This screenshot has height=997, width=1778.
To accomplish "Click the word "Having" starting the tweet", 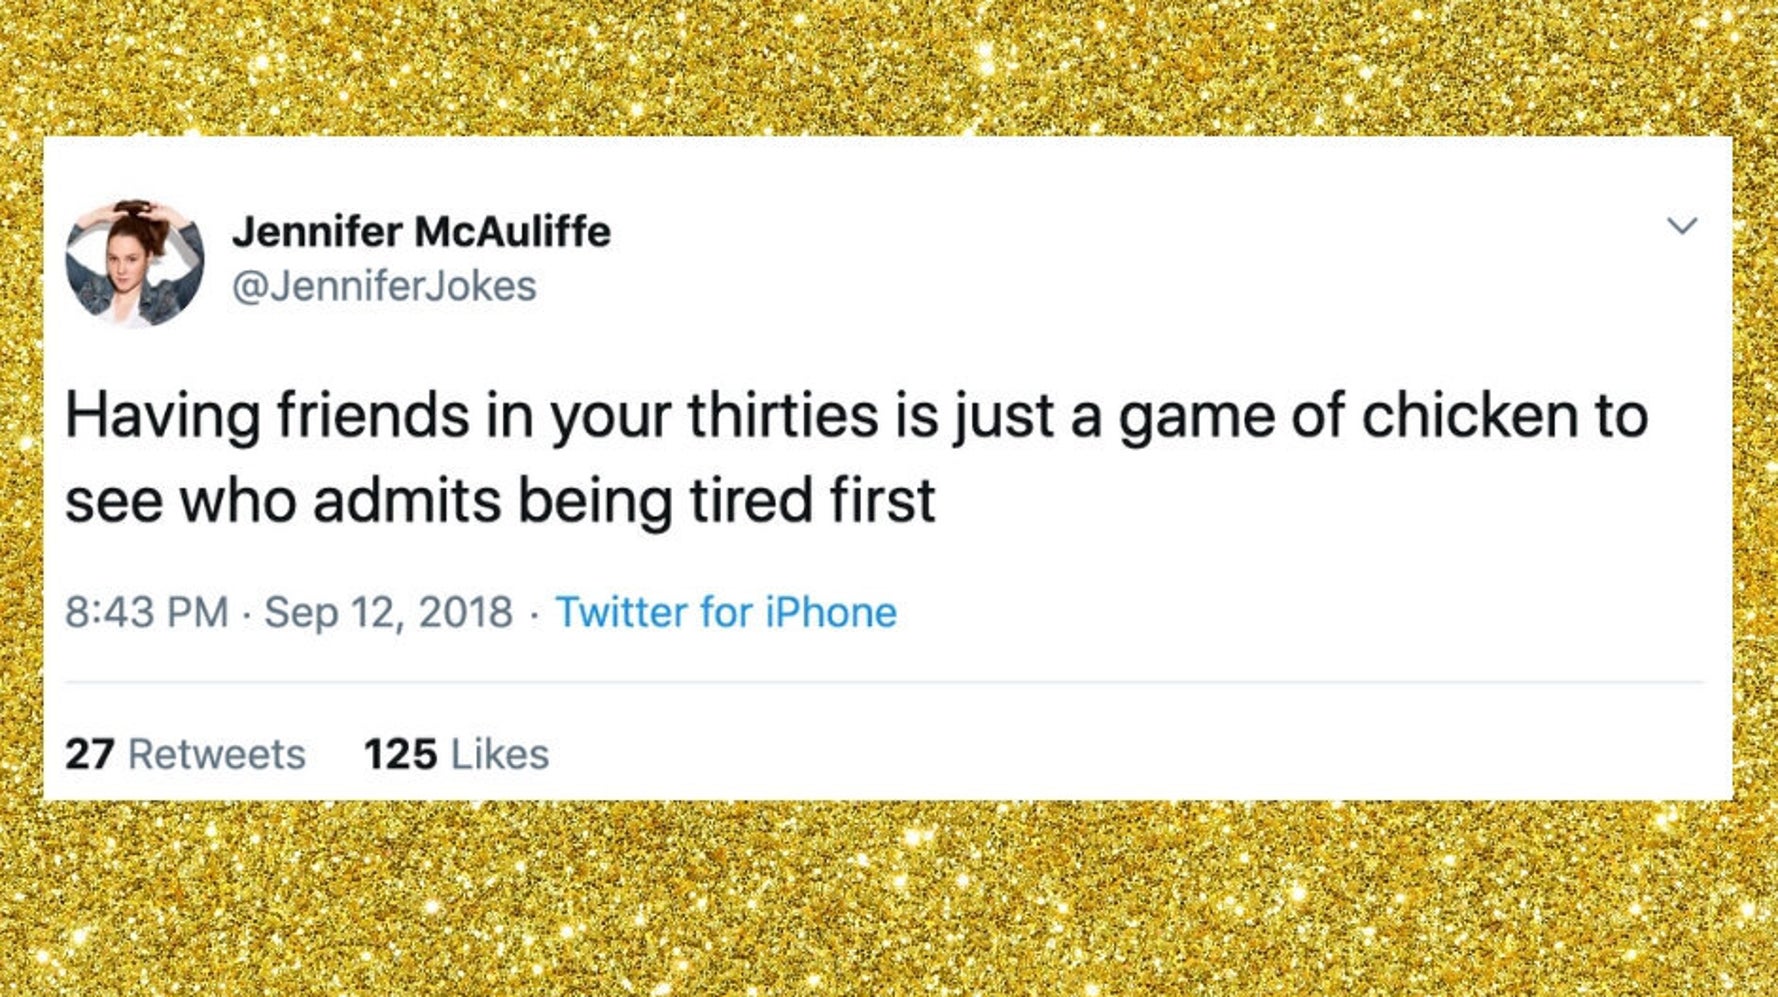I will tap(163, 415).
